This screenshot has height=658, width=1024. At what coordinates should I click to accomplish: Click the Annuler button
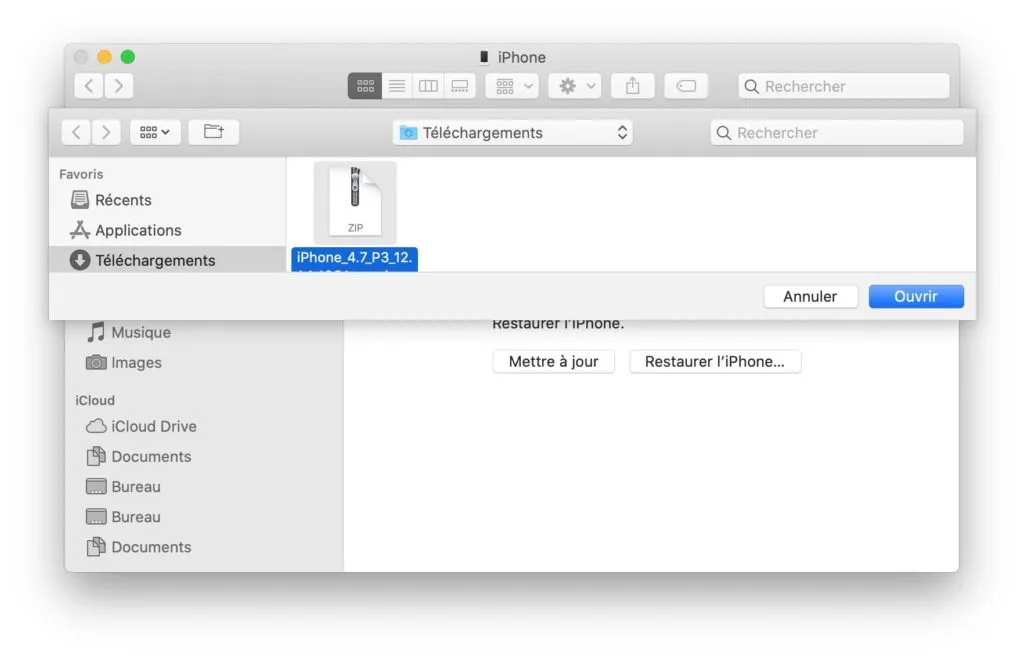pos(810,296)
